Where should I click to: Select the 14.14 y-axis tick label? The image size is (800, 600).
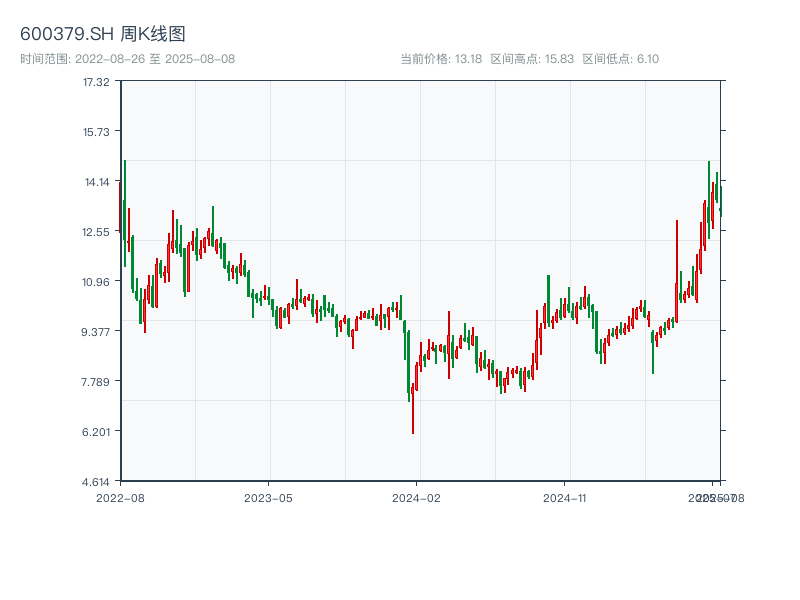[x=96, y=181]
